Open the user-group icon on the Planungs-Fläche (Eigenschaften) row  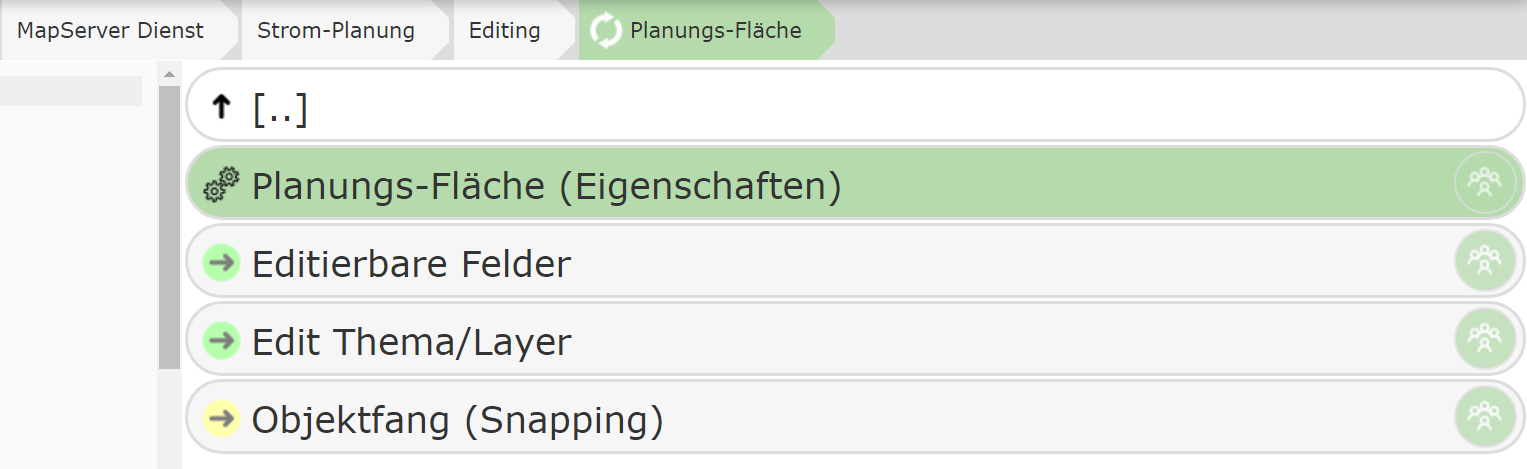(x=1485, y=184)
